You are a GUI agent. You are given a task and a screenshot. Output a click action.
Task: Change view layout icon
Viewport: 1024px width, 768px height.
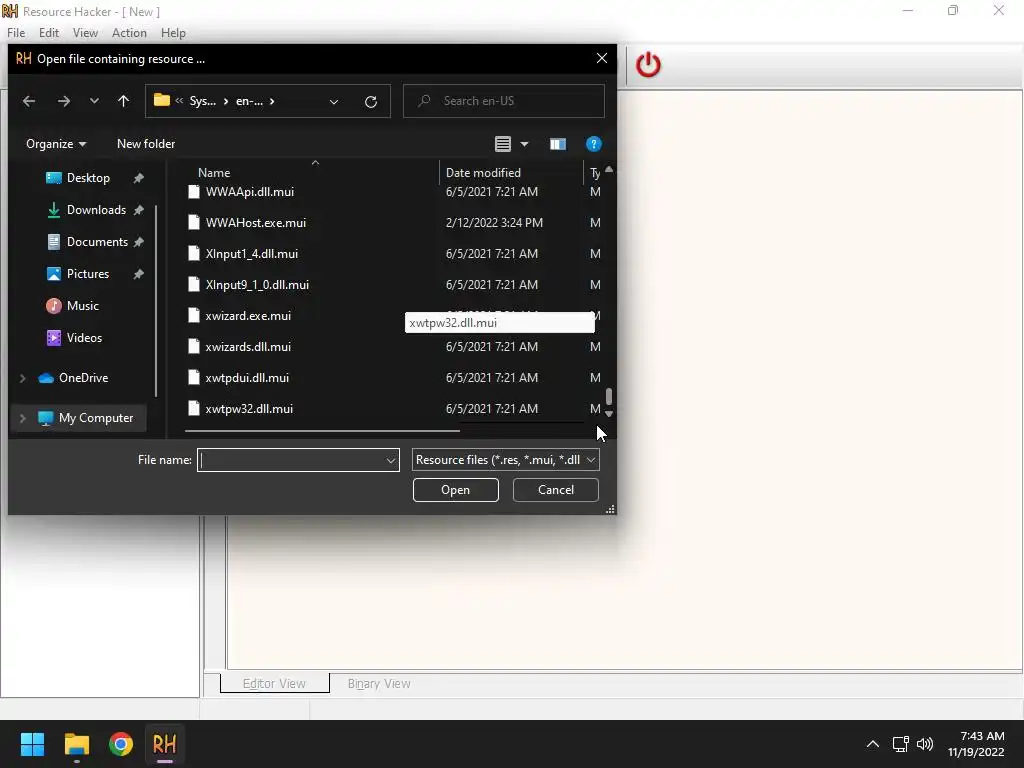click(x=502, y=144)
